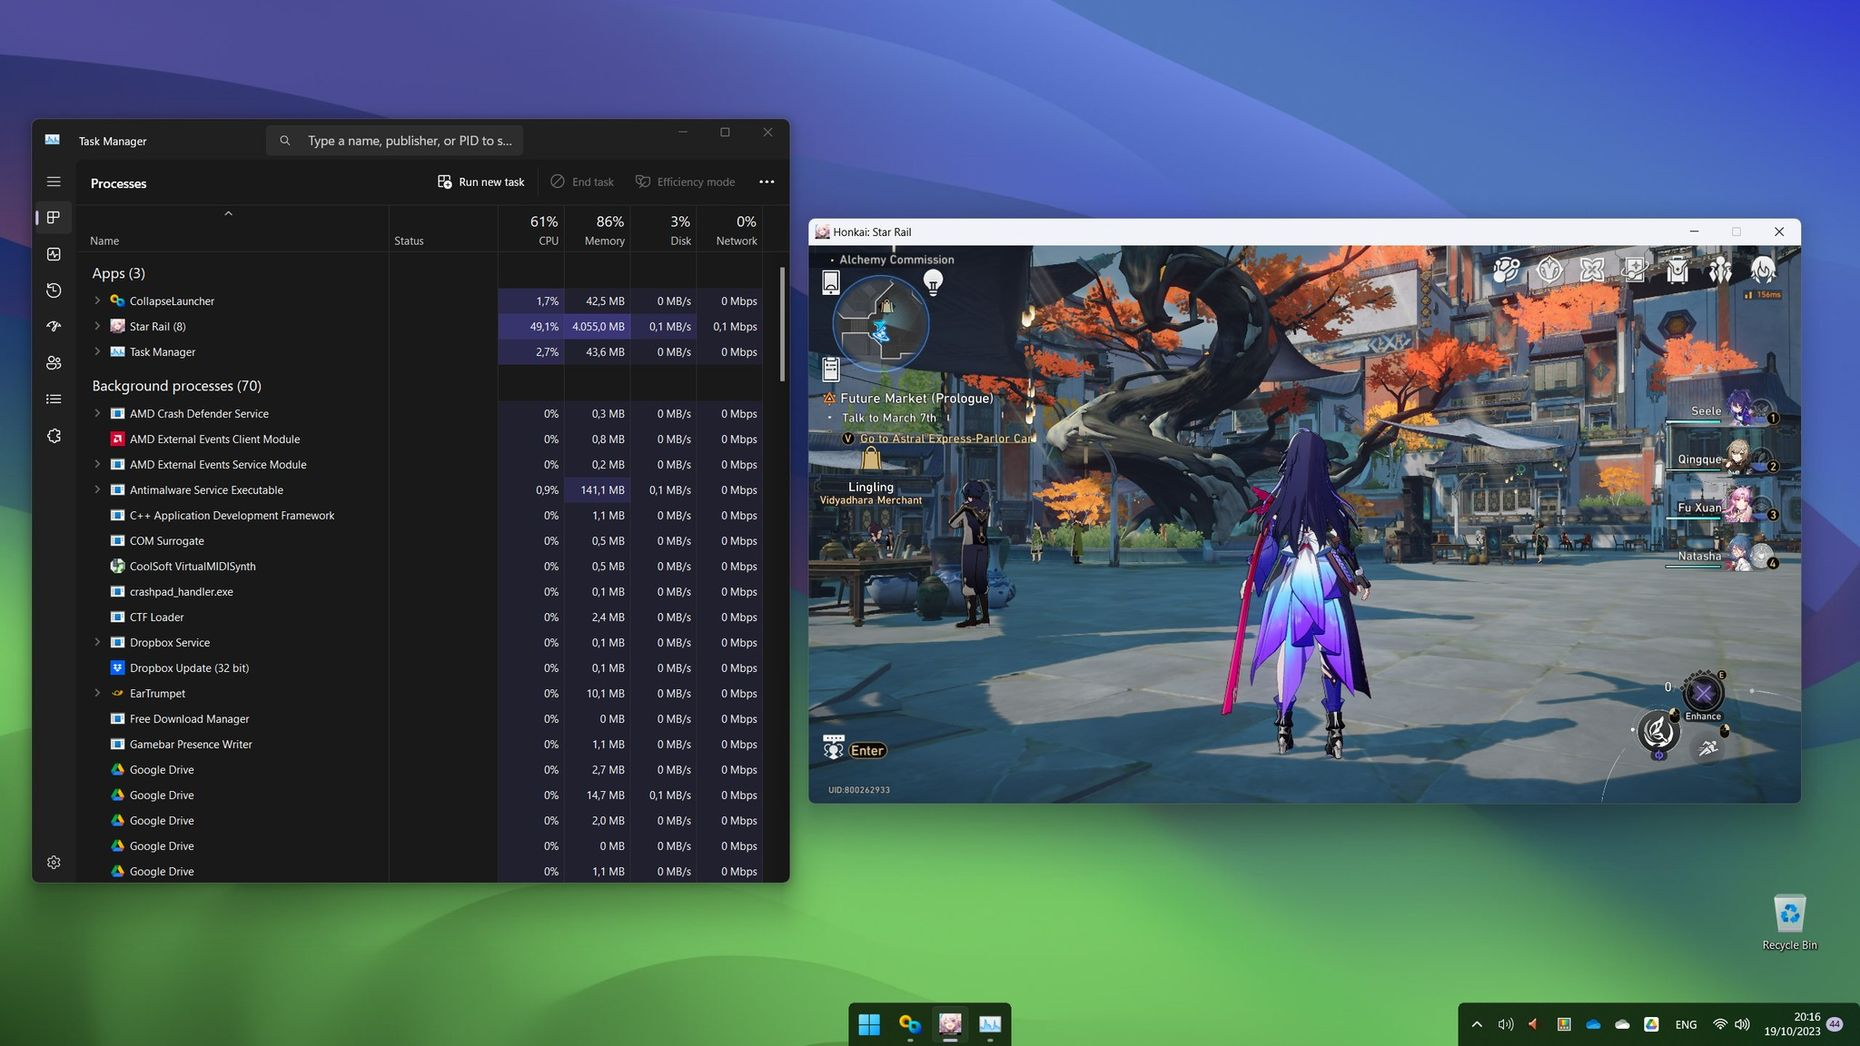
Task: Select the Processes page icon in sidebar
Action: 53,217
